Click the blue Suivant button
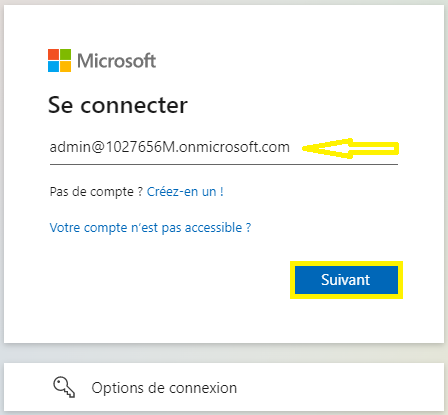Image resolution: width=448 pixels, height=415 pixels. tap(346, 280)
